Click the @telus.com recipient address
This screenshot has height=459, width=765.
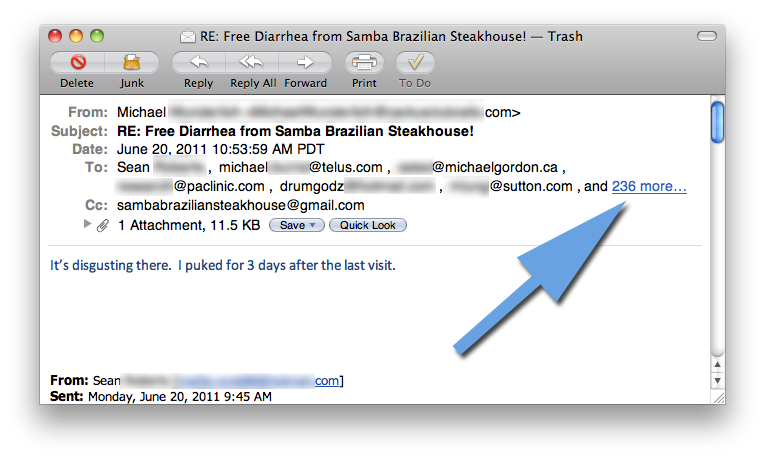click(x=301, y=167)
